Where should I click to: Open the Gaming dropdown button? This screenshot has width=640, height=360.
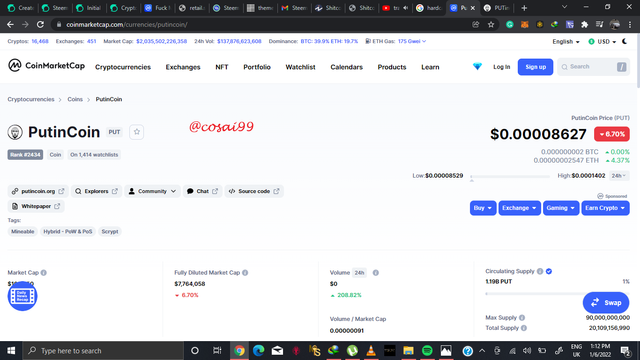[561, 208]
